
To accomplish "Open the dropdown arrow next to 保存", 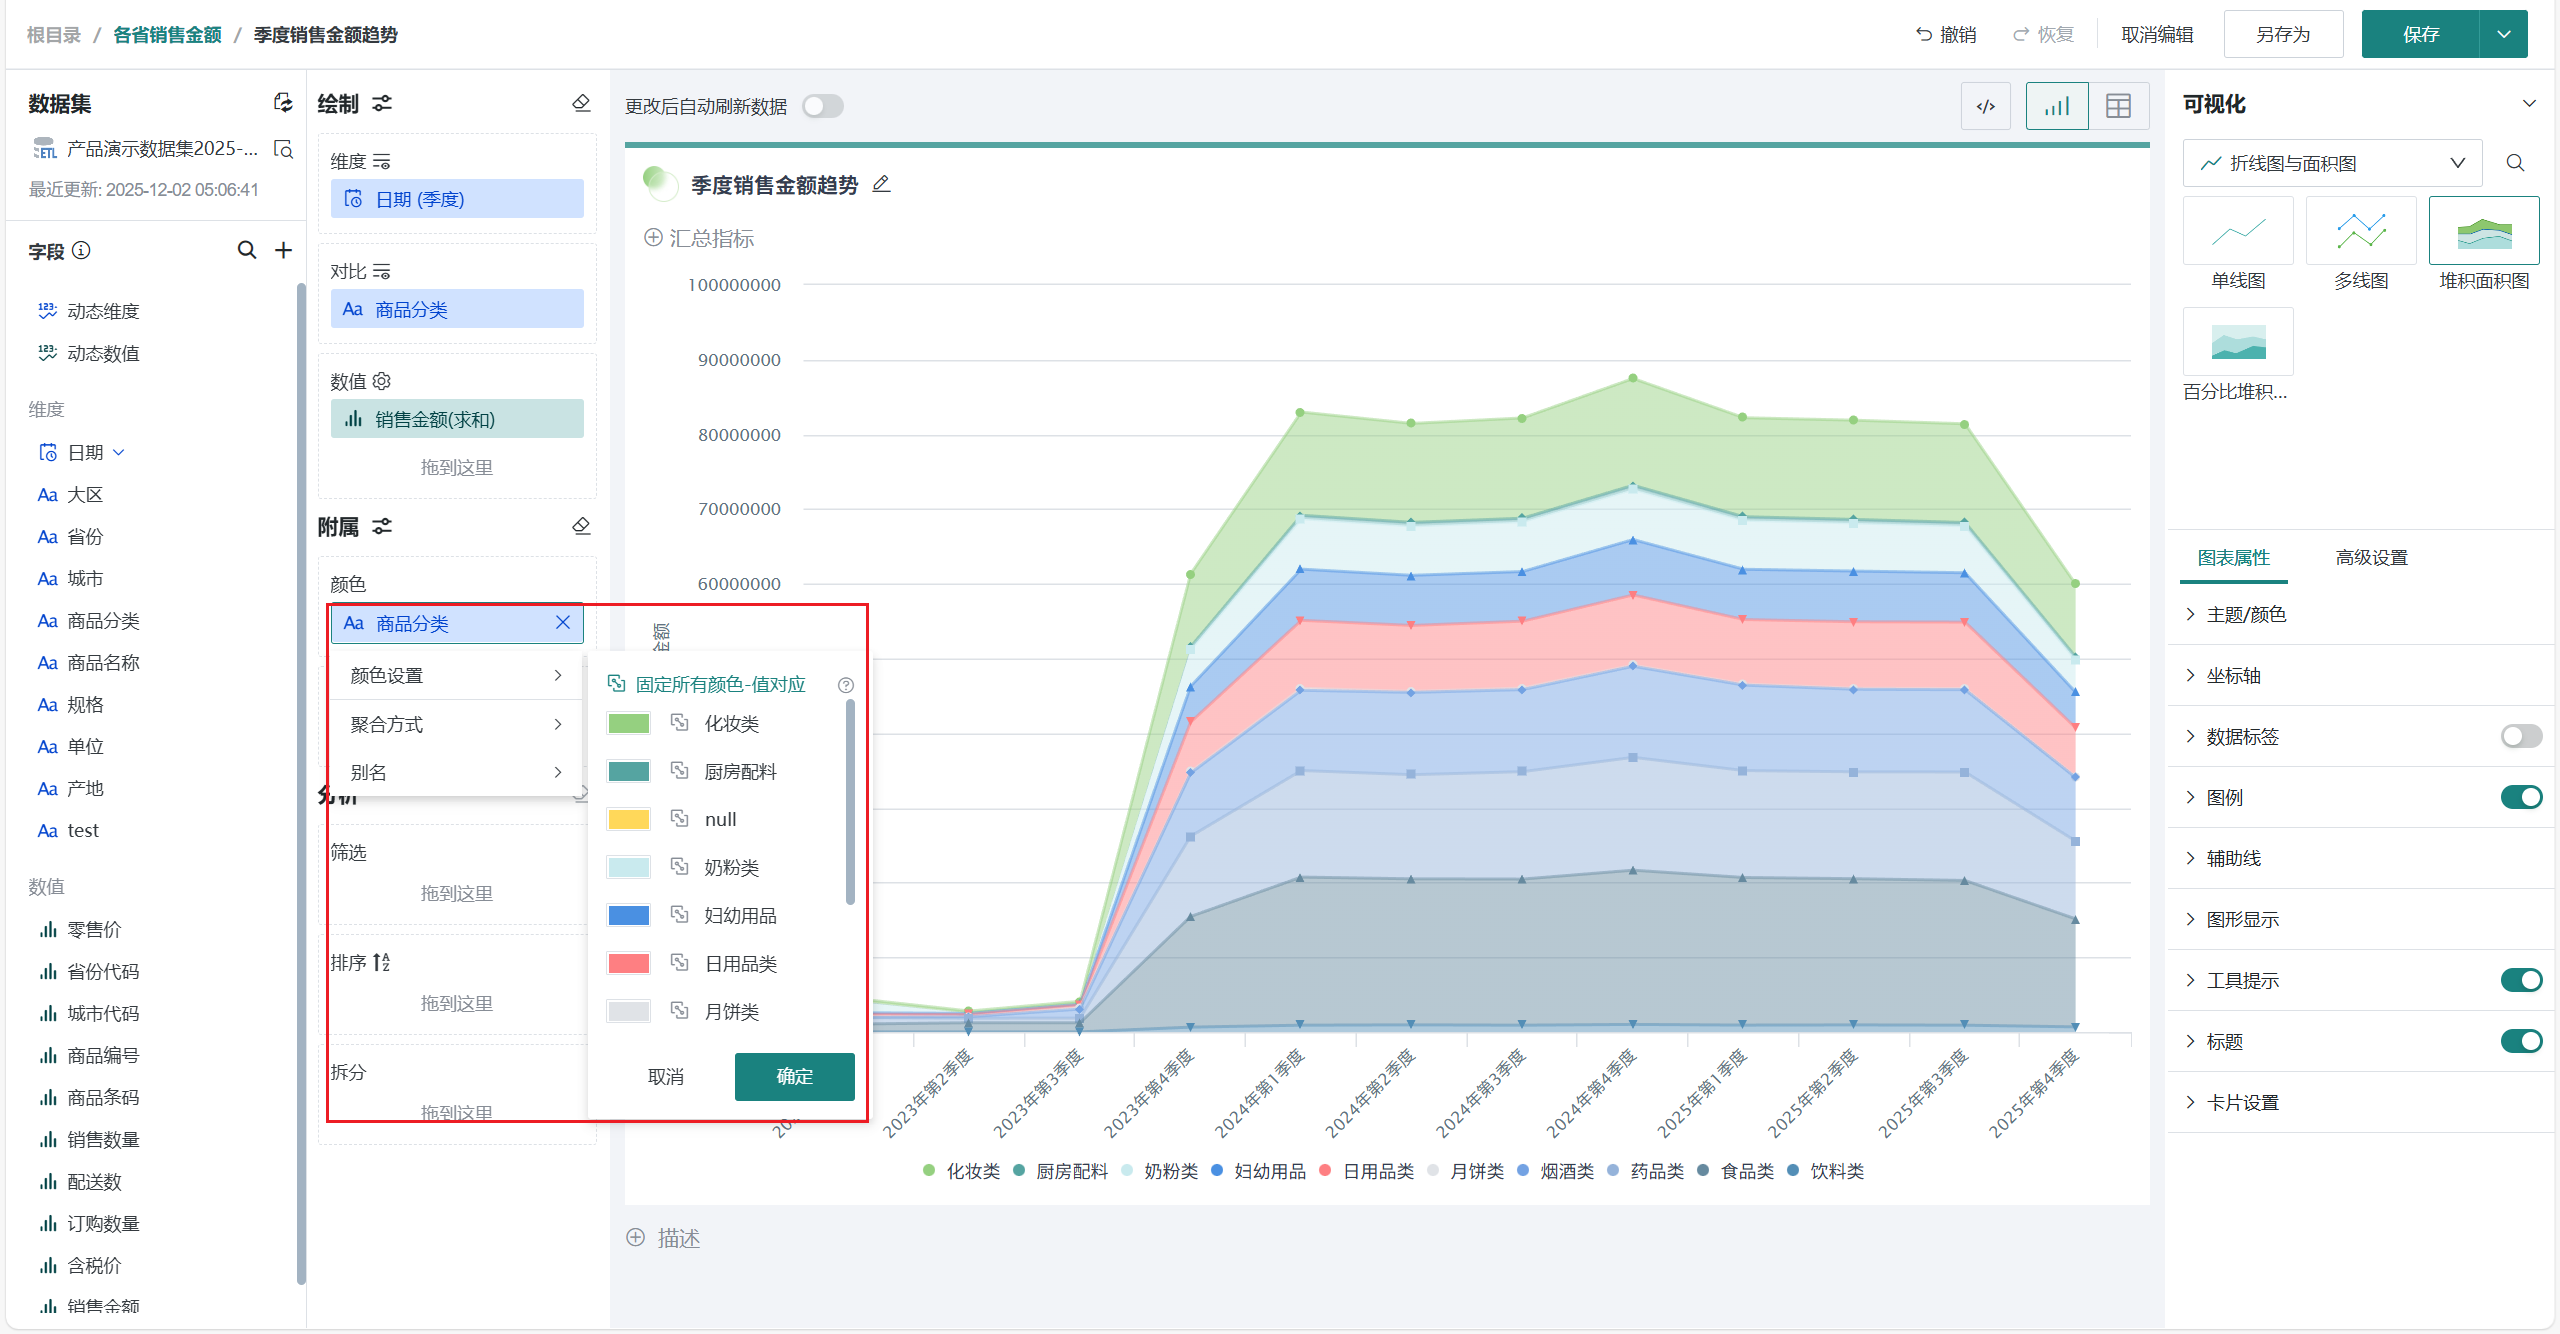I will click(x=2504, y=34).
